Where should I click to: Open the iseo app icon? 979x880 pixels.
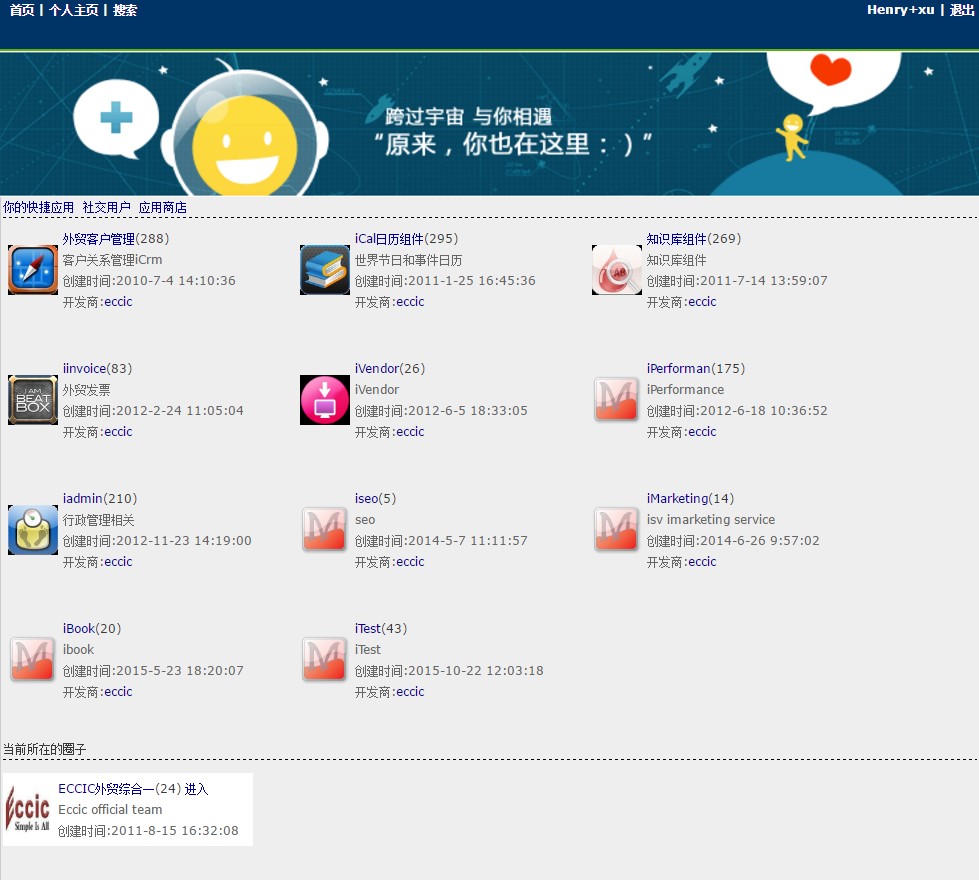325,530
